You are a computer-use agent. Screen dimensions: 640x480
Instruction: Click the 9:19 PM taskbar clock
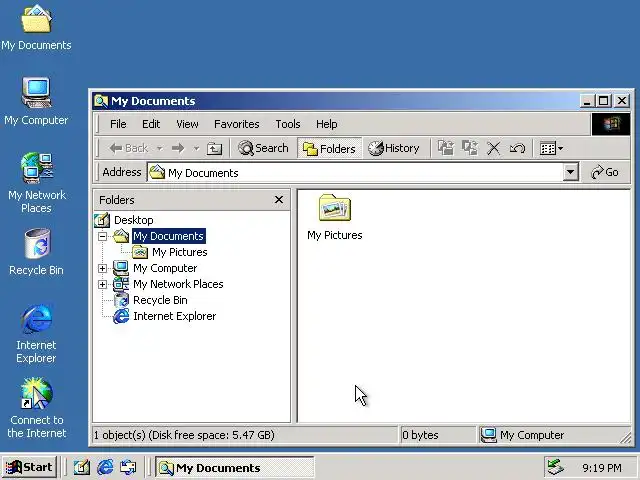pyautogui.click(x=602, y=468)
